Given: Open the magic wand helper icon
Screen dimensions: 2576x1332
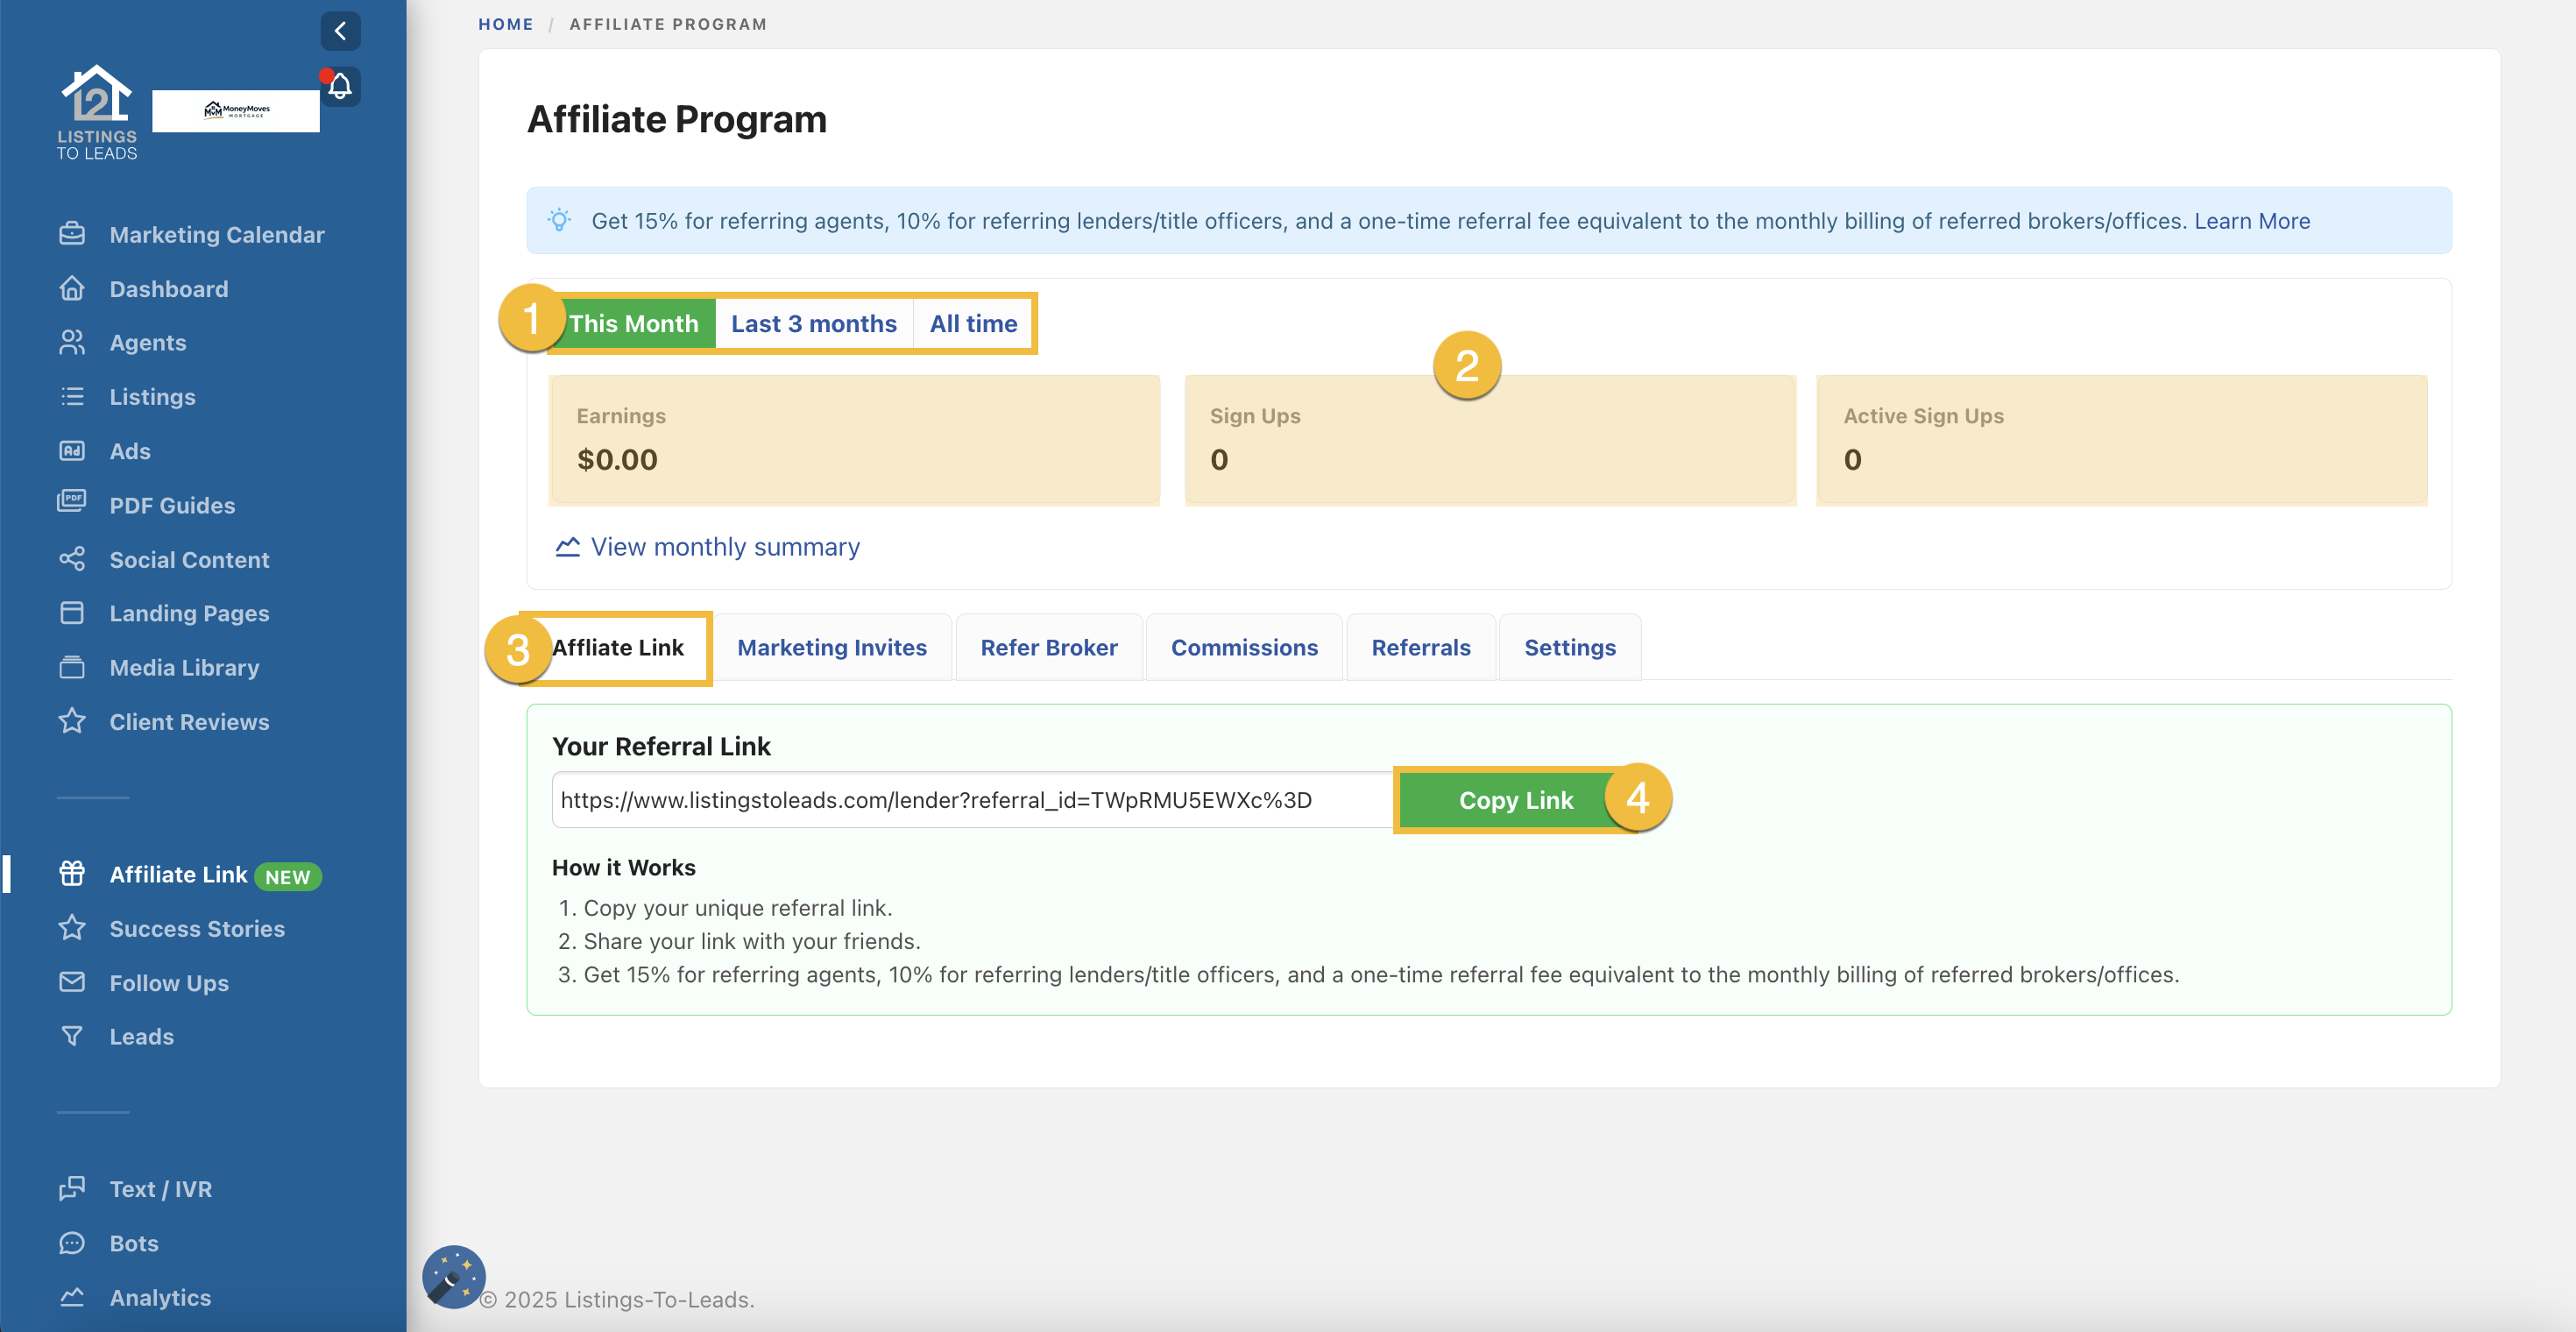Looking at the screenshot, I should click(453, 1276).
